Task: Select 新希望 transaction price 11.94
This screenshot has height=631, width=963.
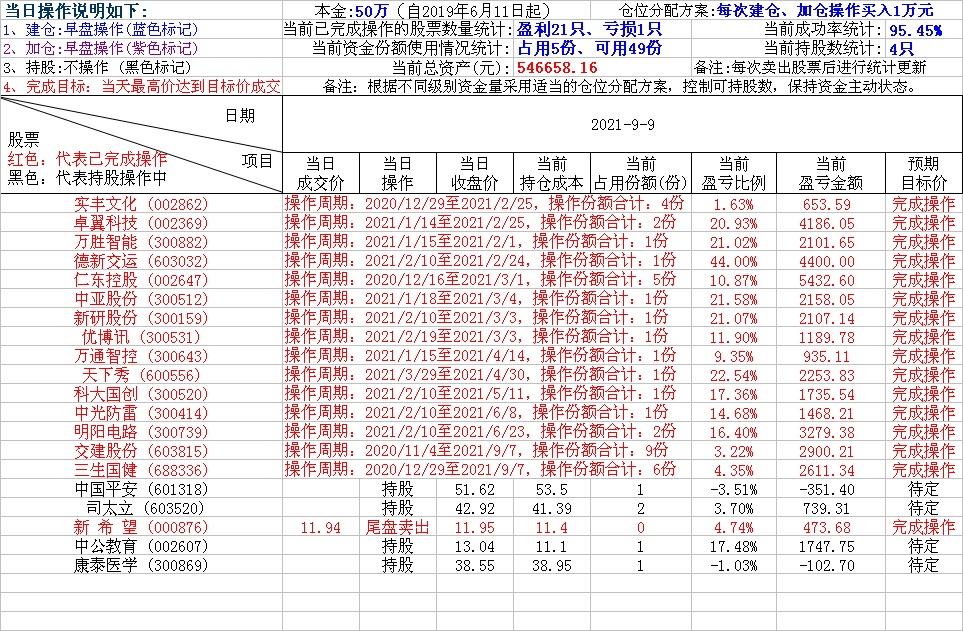Action: tap(321, 528)
